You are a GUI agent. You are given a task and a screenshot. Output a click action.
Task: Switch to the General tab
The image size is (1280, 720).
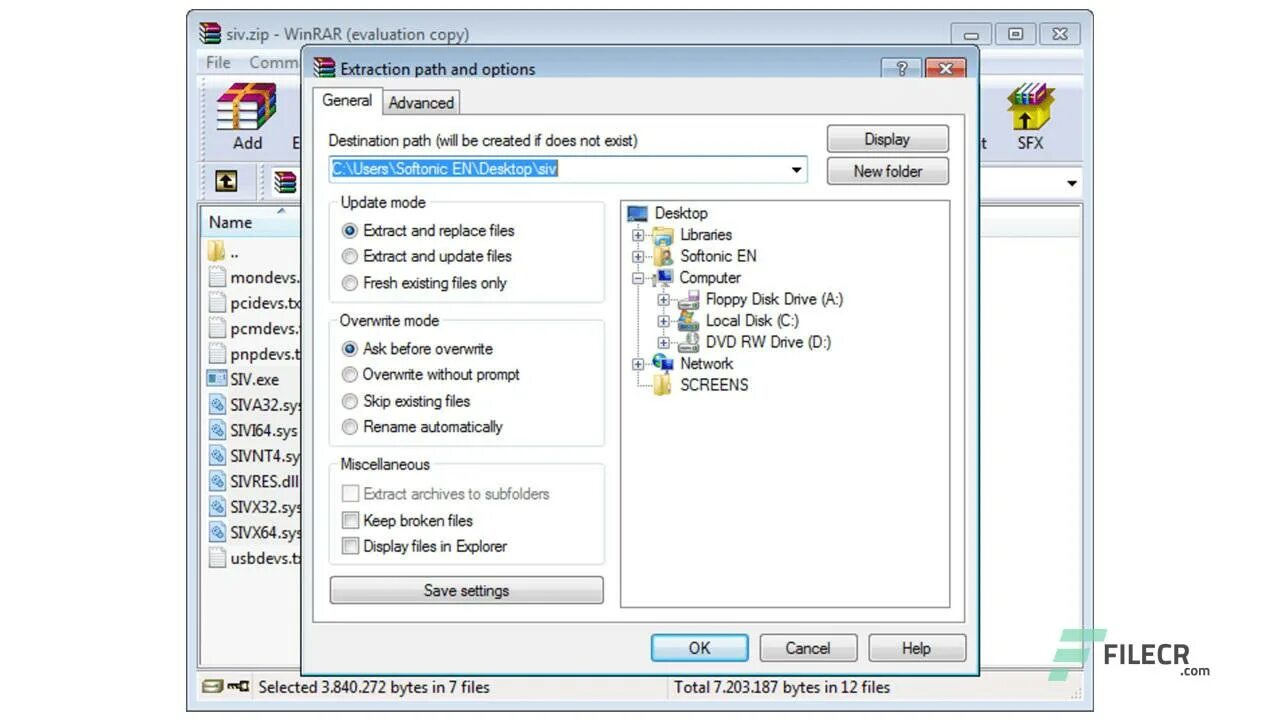347,101
